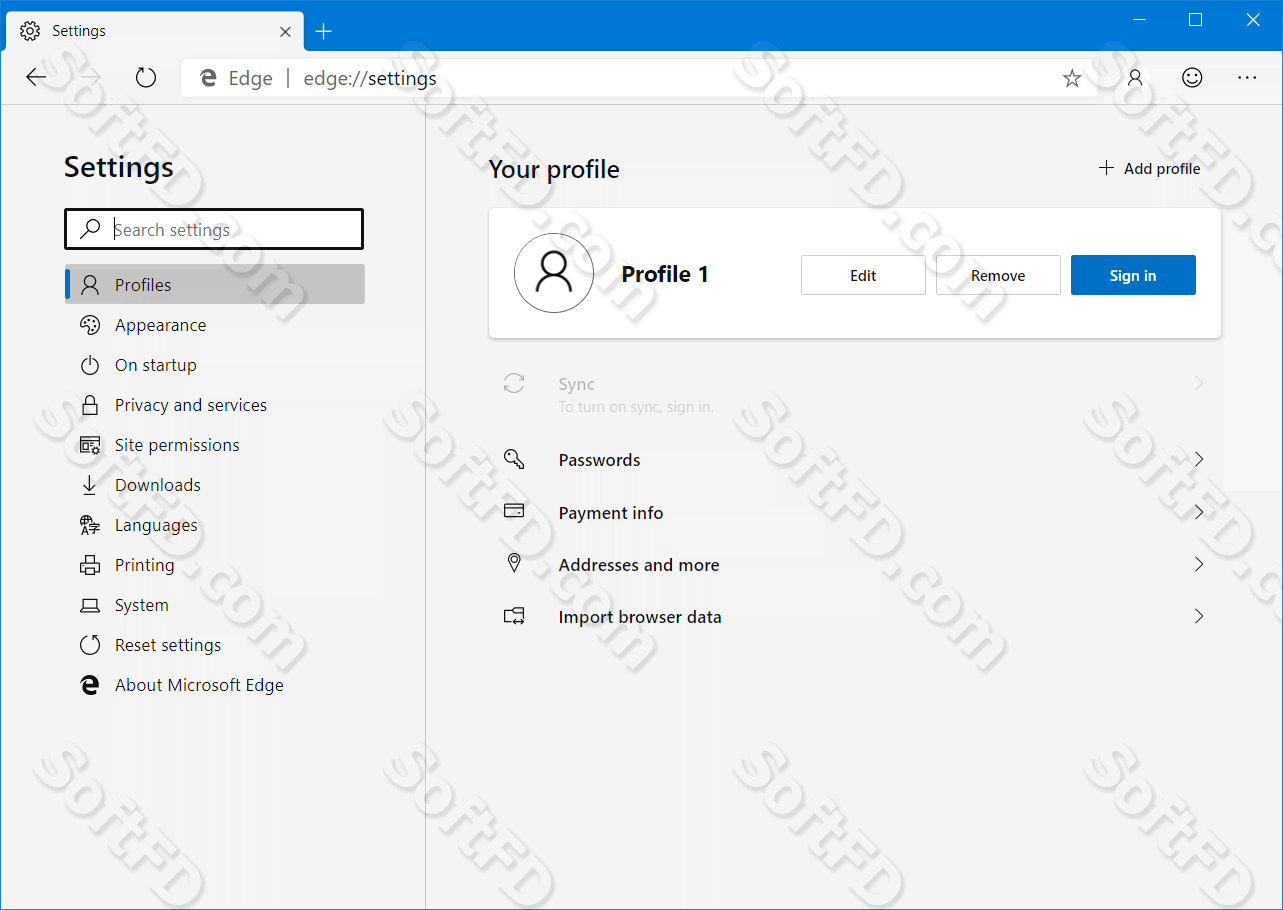Image resolution: width=1283 pixels, height=910 pixels.
Task: Open the System section
Action: click(215, 605)
